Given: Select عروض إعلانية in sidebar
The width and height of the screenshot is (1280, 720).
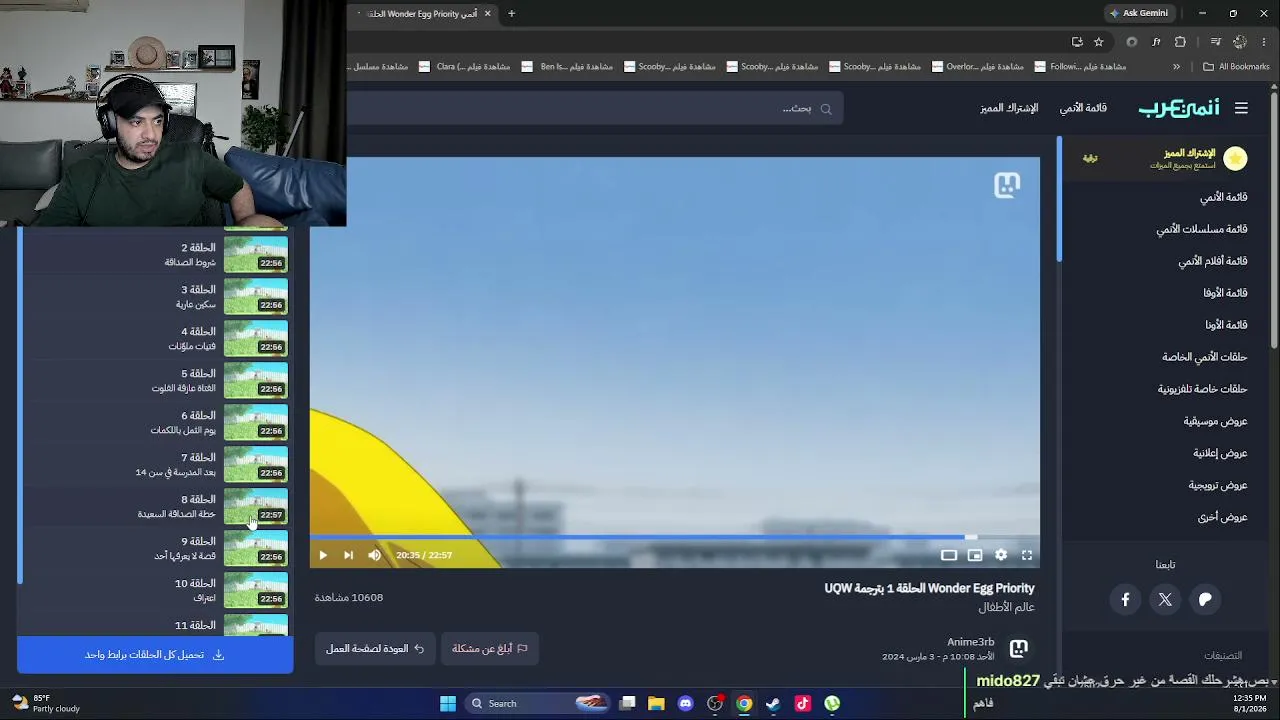Looking at the screenshot, I should (x=1220, y=453).
